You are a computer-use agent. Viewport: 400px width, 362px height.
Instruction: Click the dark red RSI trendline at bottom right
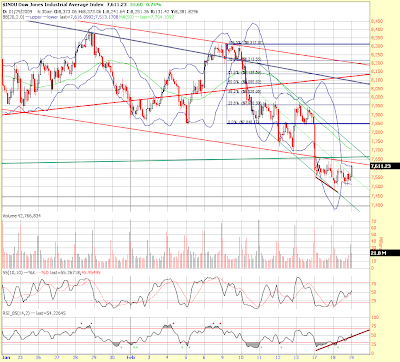pos(342,340)
